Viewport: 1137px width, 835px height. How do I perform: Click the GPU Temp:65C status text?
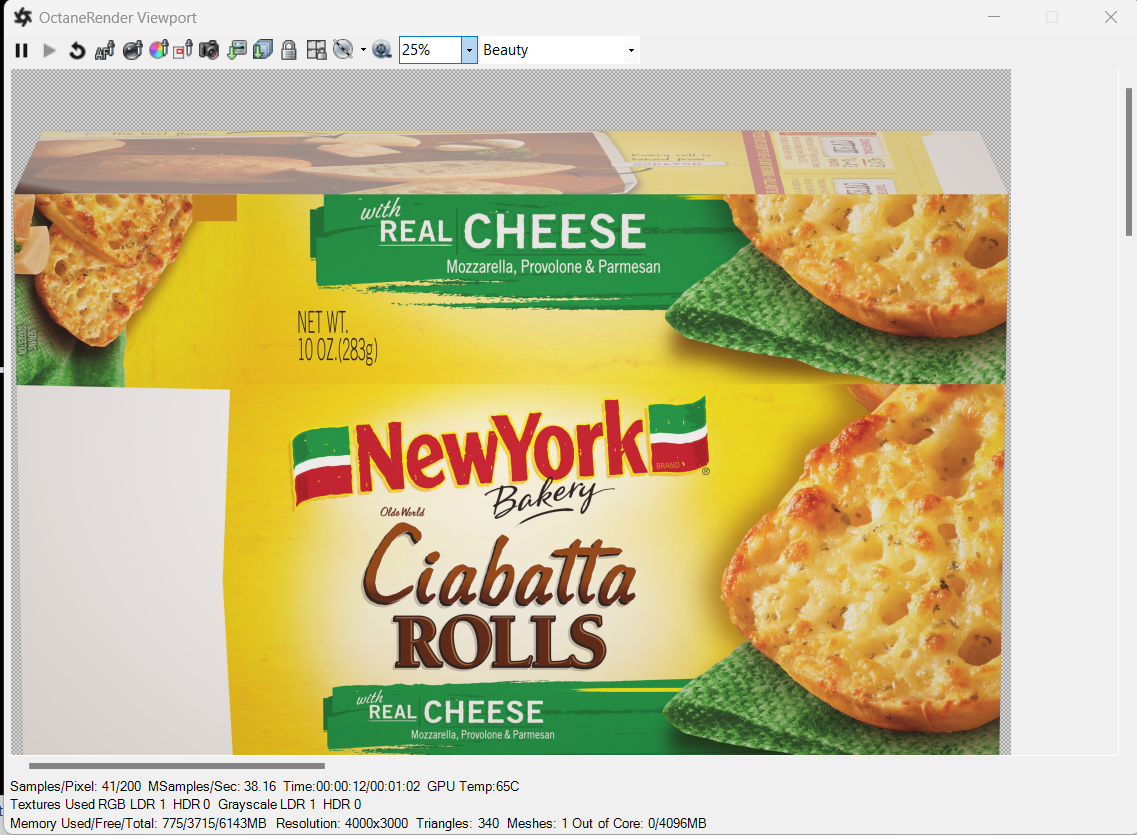[x=473, y=786]
